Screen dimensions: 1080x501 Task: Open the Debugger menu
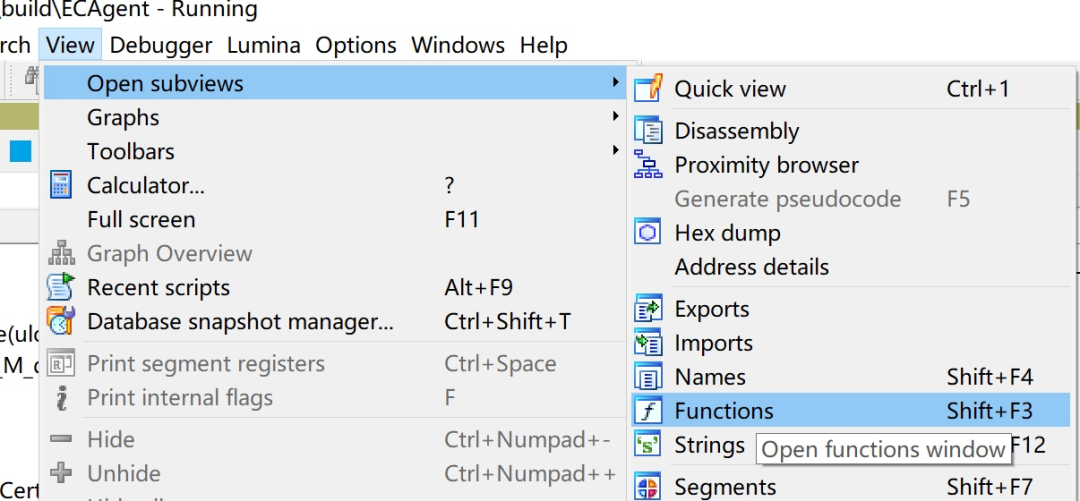coord(161,45)
